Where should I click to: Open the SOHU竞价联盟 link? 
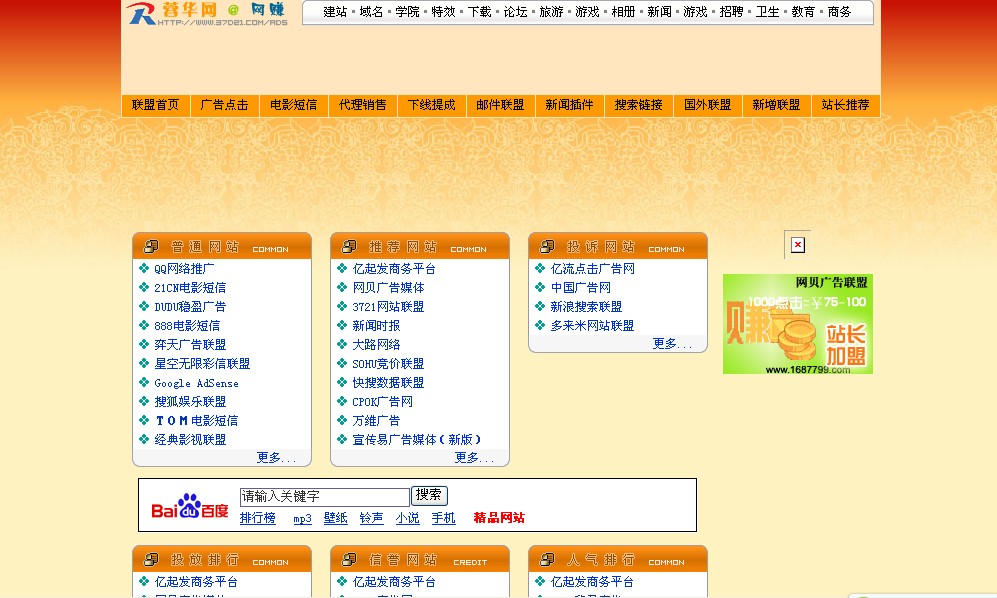pyautogui.click(x=388, y=363)
